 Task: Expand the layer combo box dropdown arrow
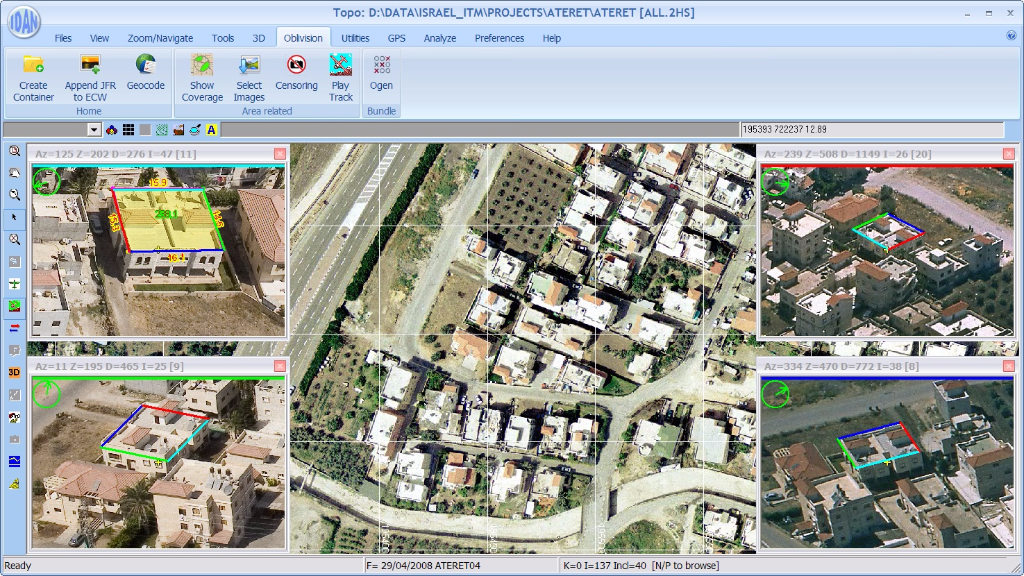[x=94, y=130]
